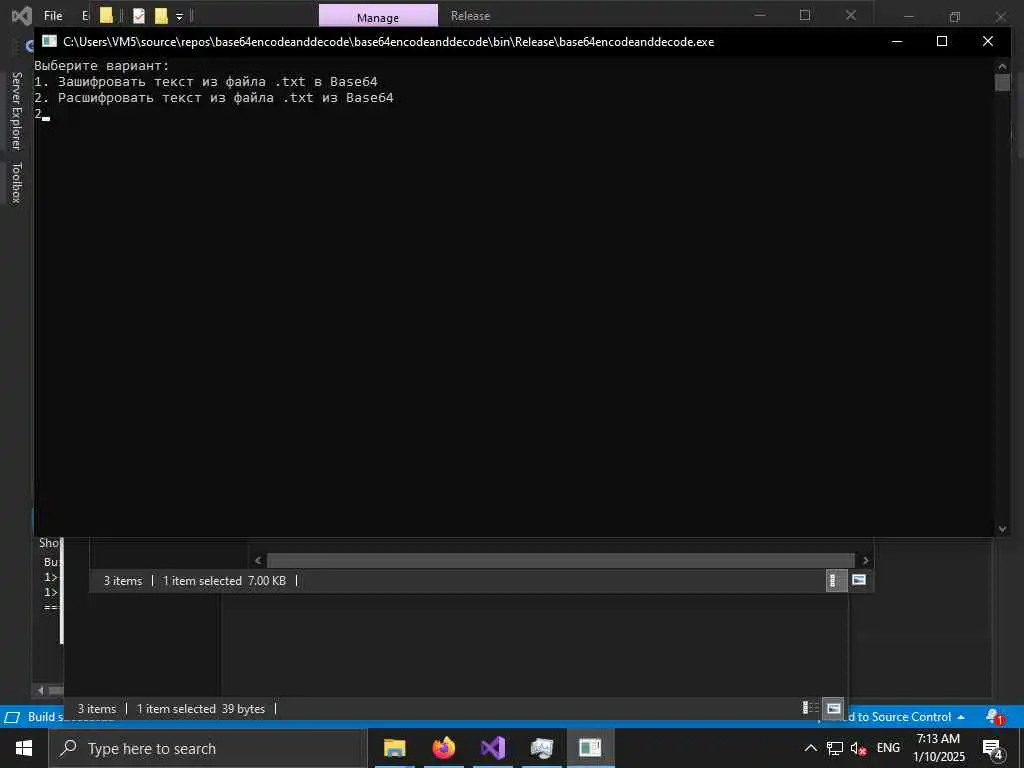The width and height of the screenshot is (1024, 768).
Task: Click '3 items' in the upper Explorer status bar
Action: [123, 581]
